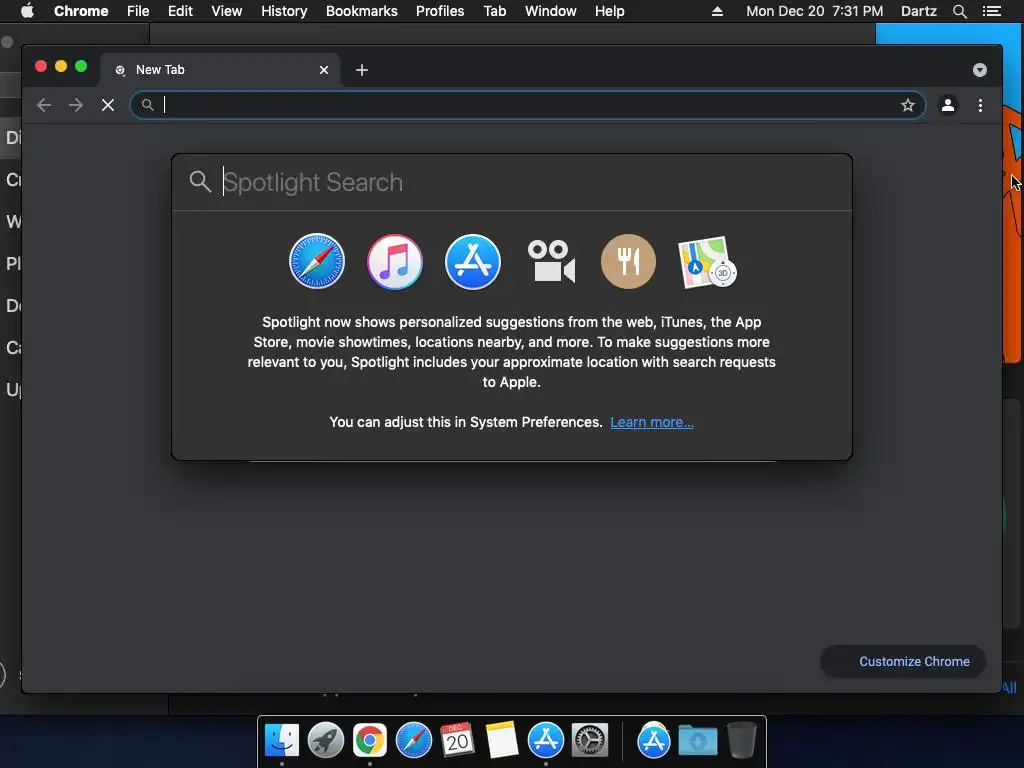Open Launchpad rocket from the Dock
The width and height of the screenshot is (1024, 768).
coord(325,740)
